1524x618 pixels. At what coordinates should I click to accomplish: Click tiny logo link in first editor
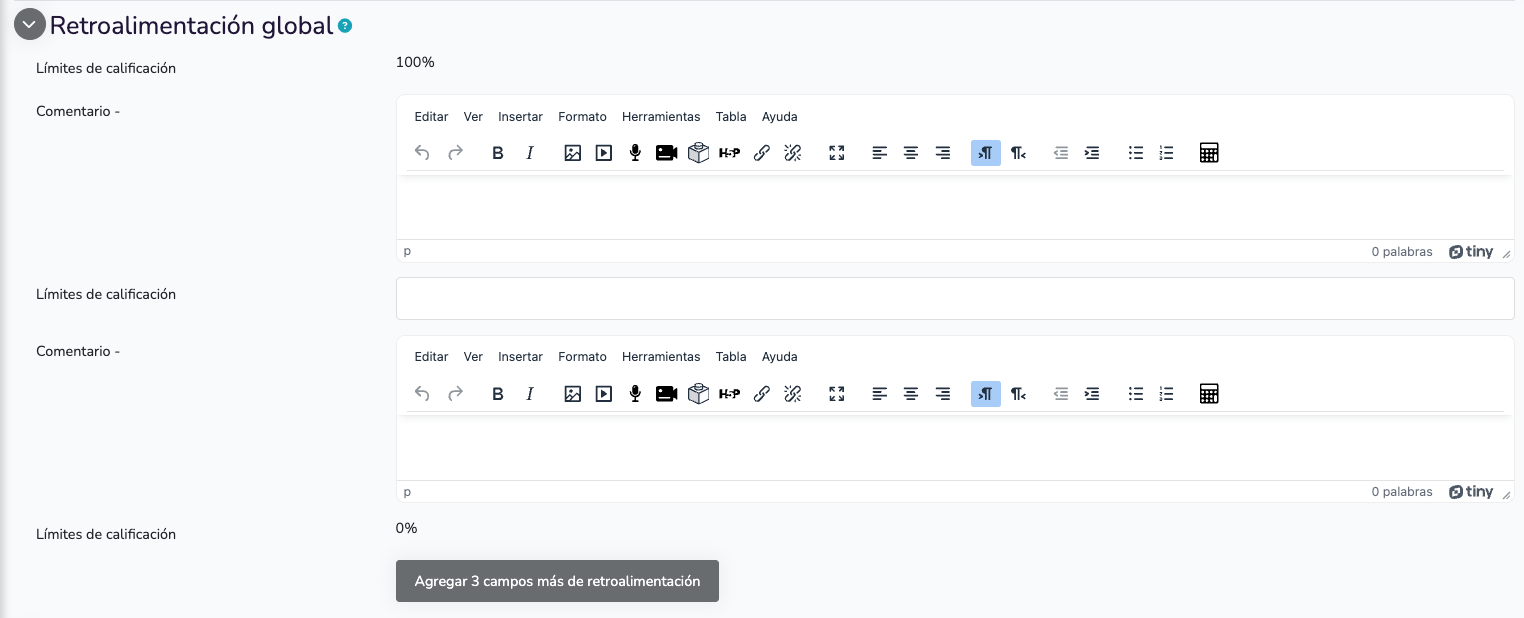(x=1471, y=252)
